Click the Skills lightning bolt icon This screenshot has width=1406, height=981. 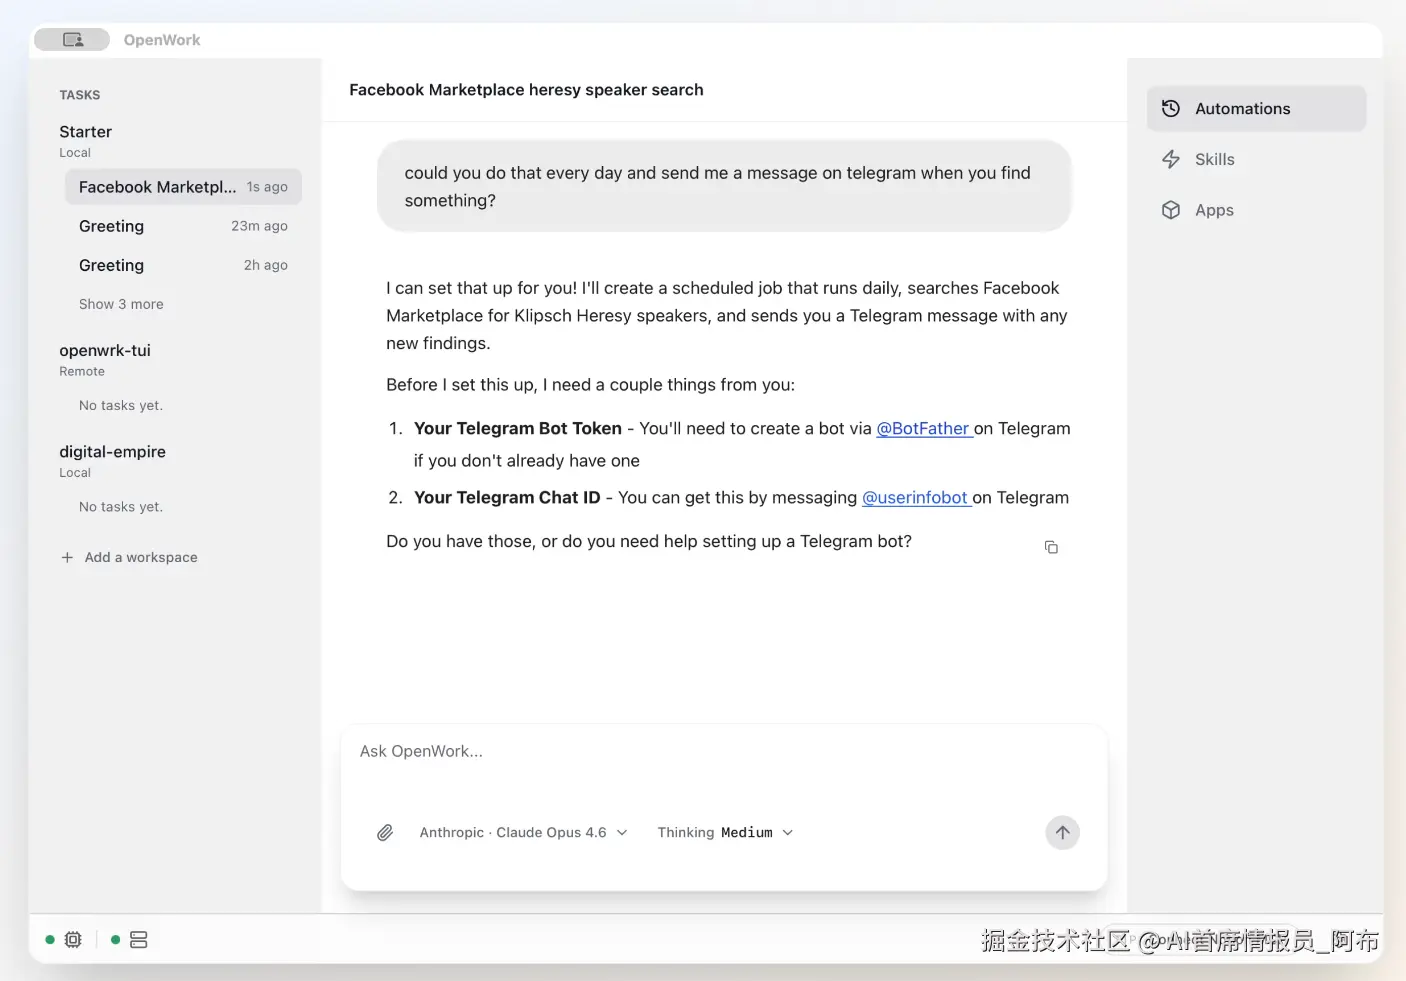click(1171, 160)
